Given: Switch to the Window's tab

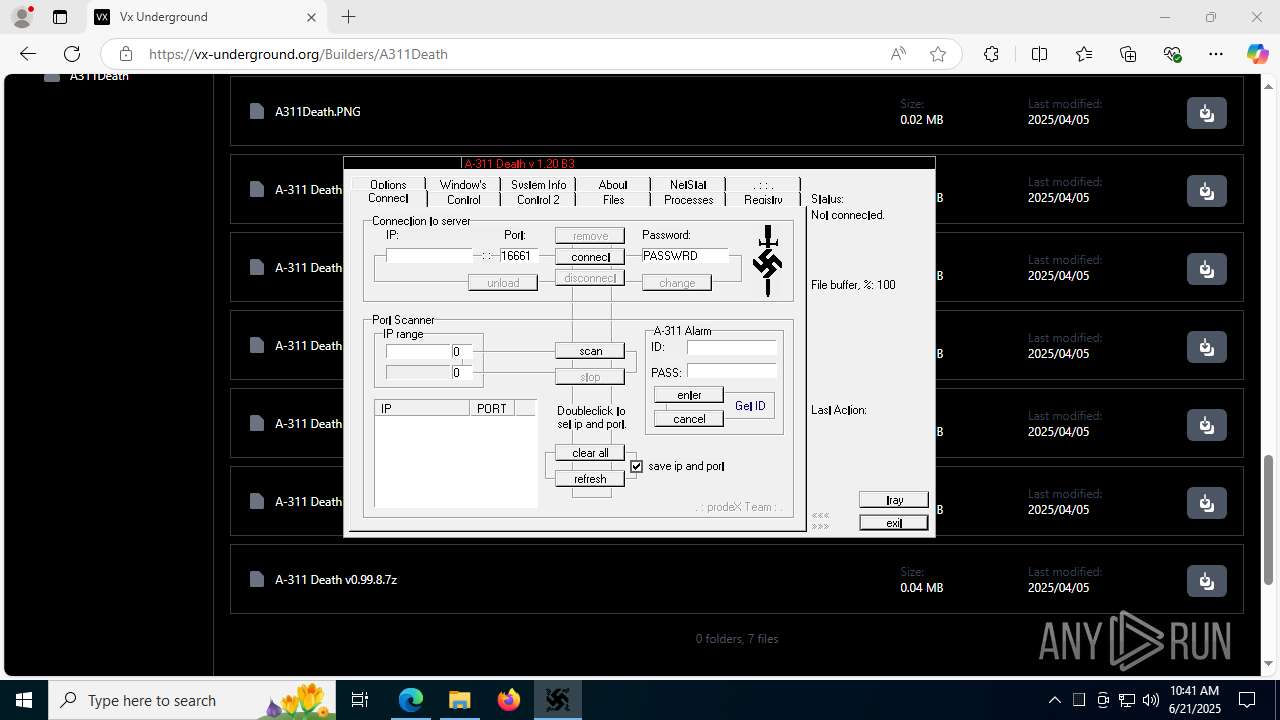Looking at the screenshot, I should click(x=463, y=184).
